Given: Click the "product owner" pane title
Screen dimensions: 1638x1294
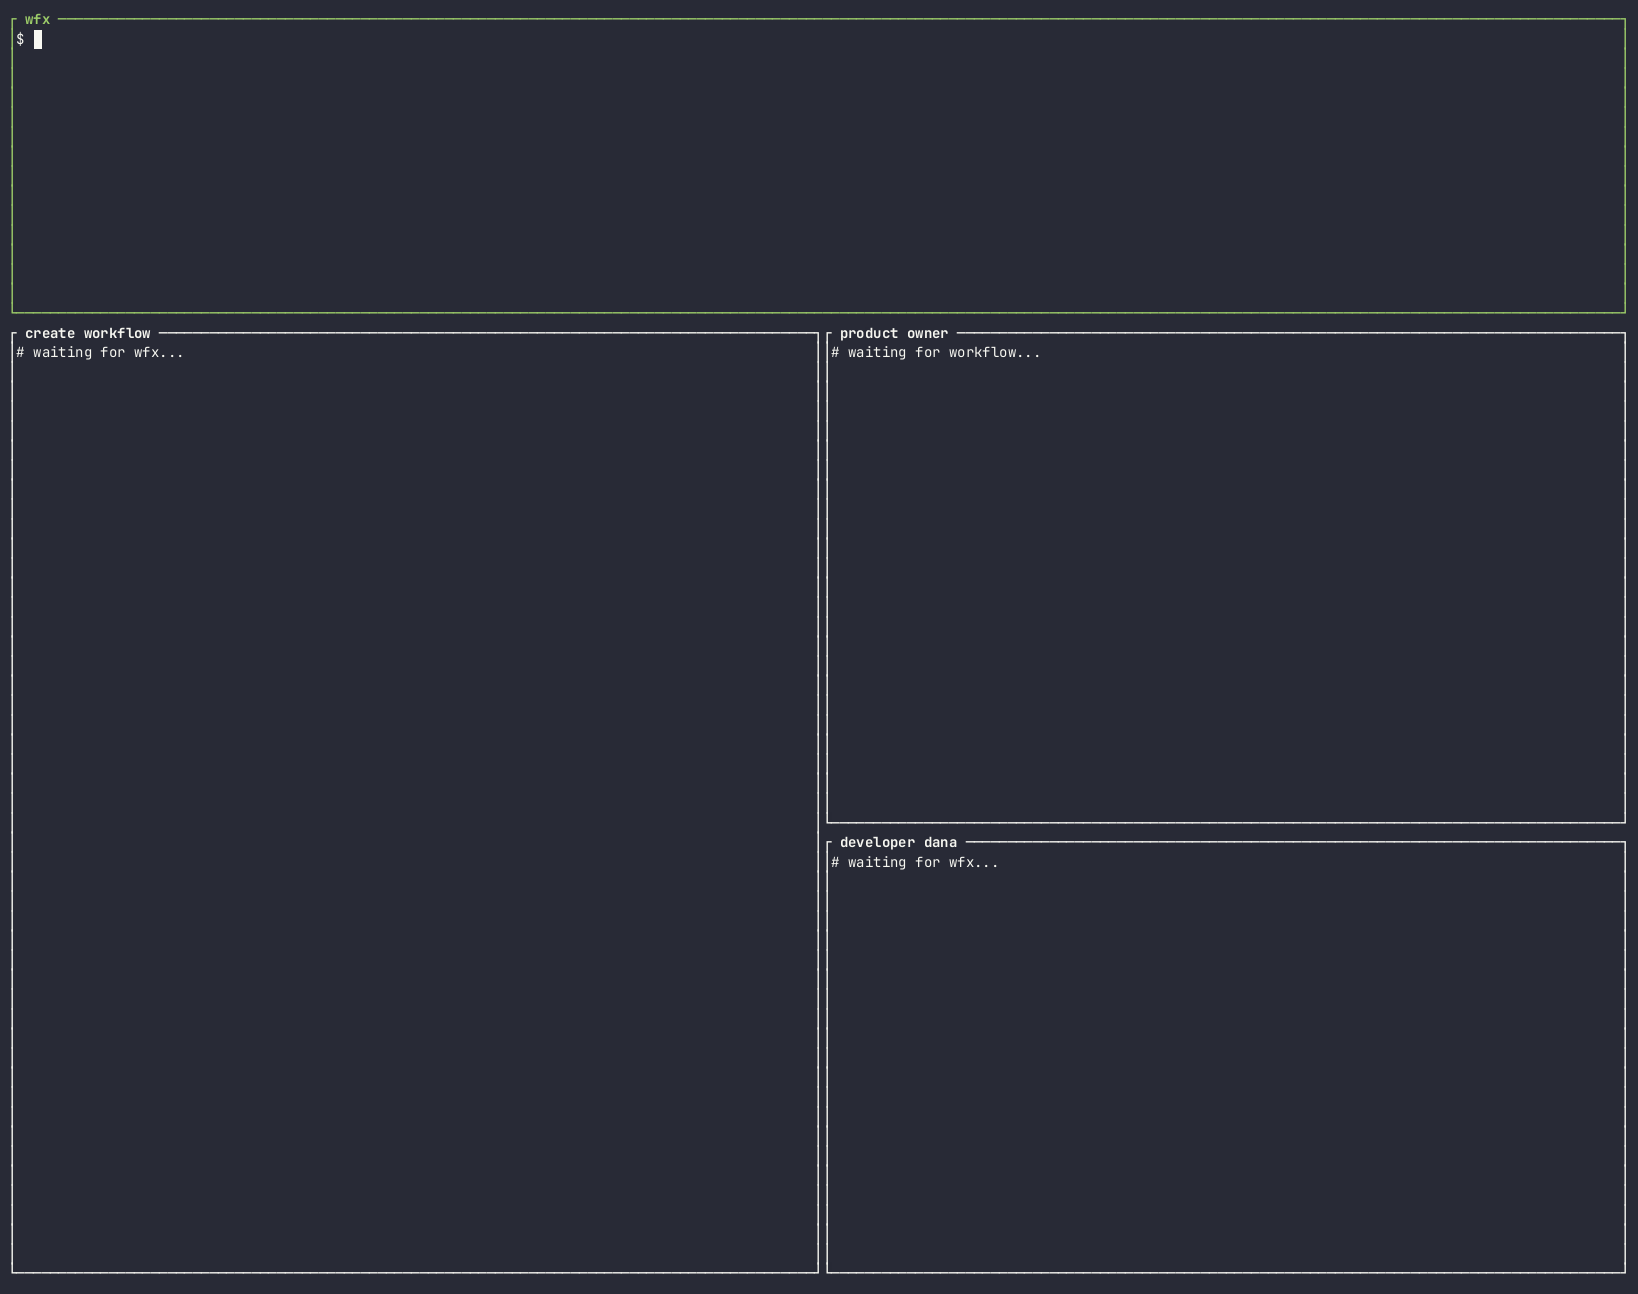Looking at the screenshot, I should pyautogui.click(x=893, y=333).
